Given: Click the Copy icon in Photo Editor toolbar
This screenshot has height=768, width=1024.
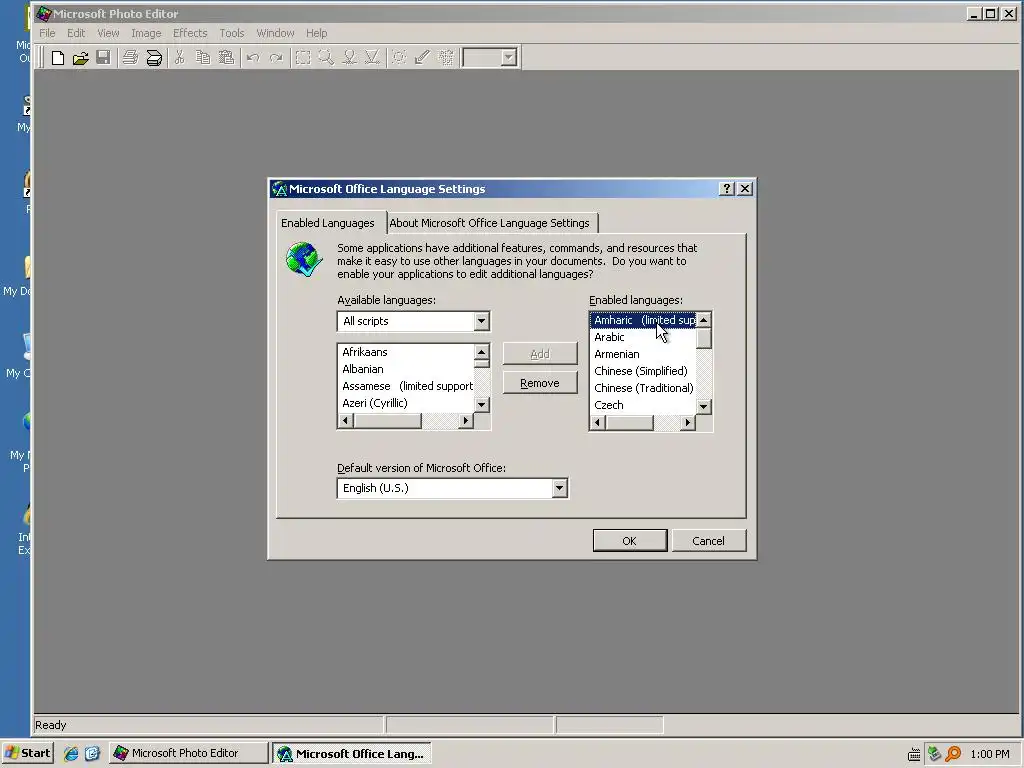Looking at the screenshot, I should (x=203, y=58).
